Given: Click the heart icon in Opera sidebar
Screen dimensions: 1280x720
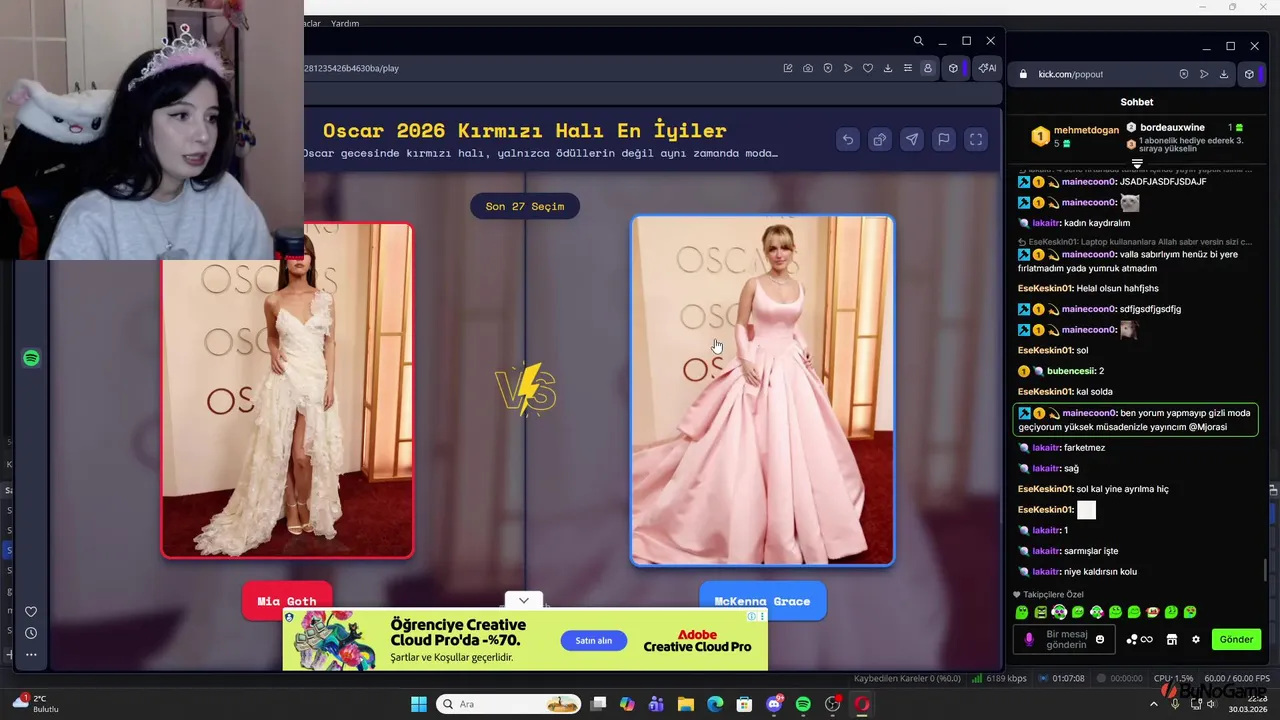Looking at the screenshot, I should click(x=31, y=612).
